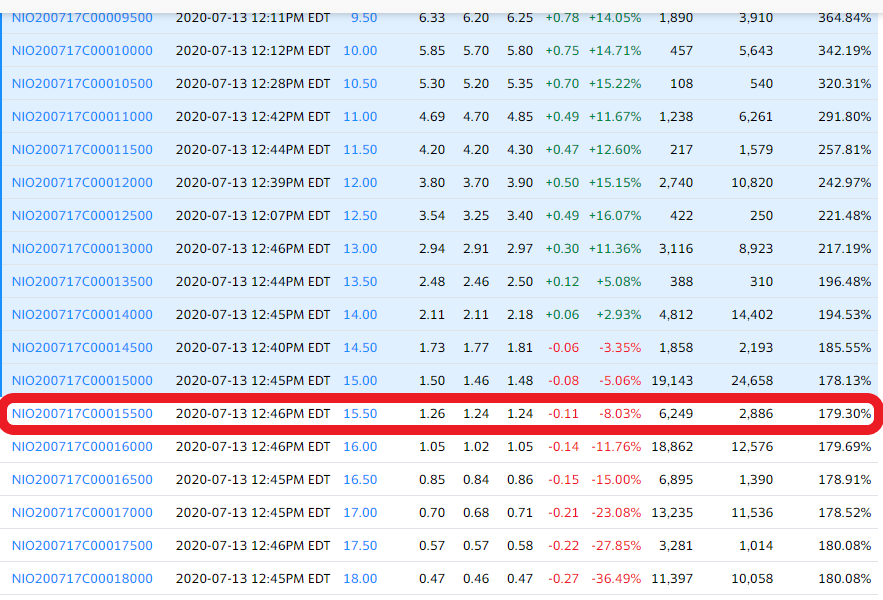Viewport: 883px width, 600px height.
Task: Choose the 15.50 strike price link
Action: point(360,414)
